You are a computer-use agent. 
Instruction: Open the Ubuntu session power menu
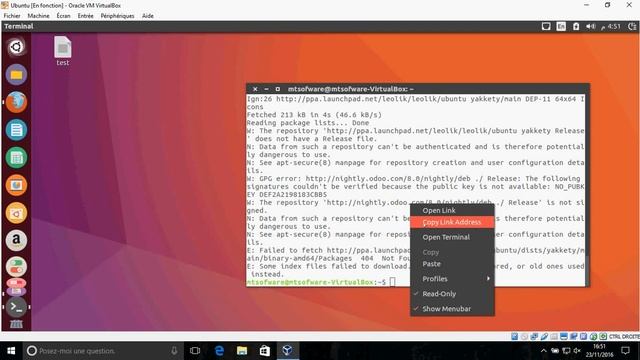(632, 27)
